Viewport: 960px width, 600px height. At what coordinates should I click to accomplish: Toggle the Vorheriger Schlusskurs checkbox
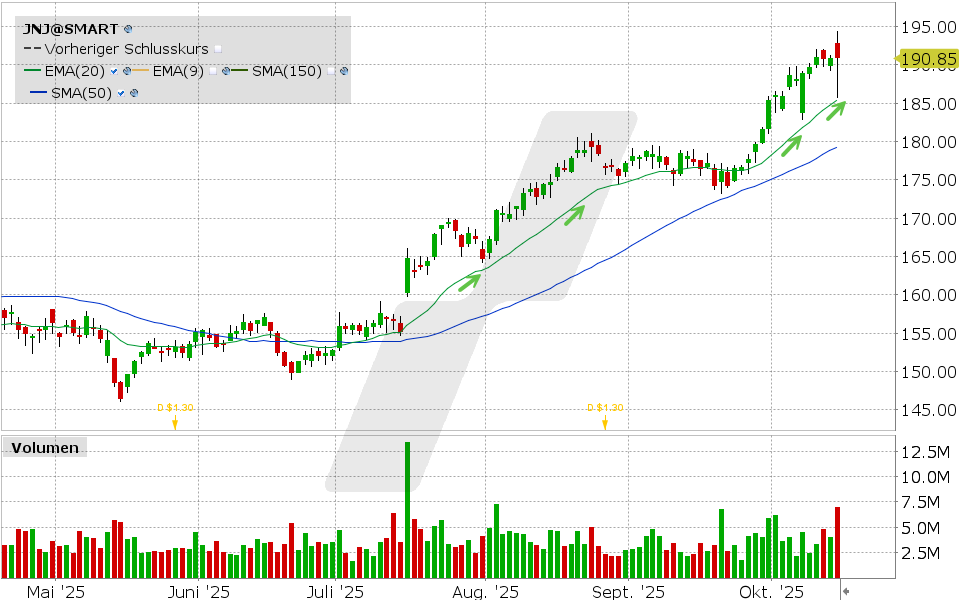coord(218,49)
